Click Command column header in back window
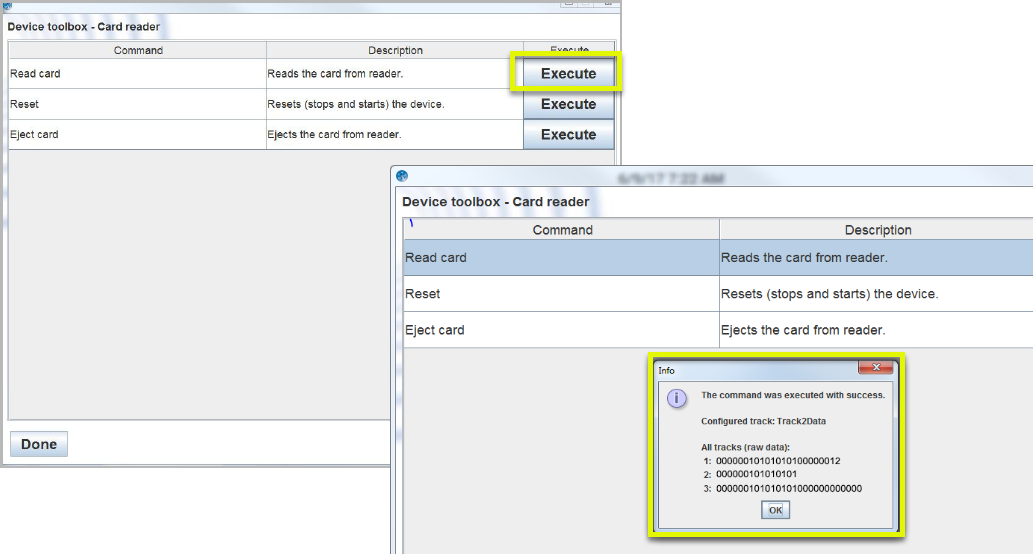 138,50
